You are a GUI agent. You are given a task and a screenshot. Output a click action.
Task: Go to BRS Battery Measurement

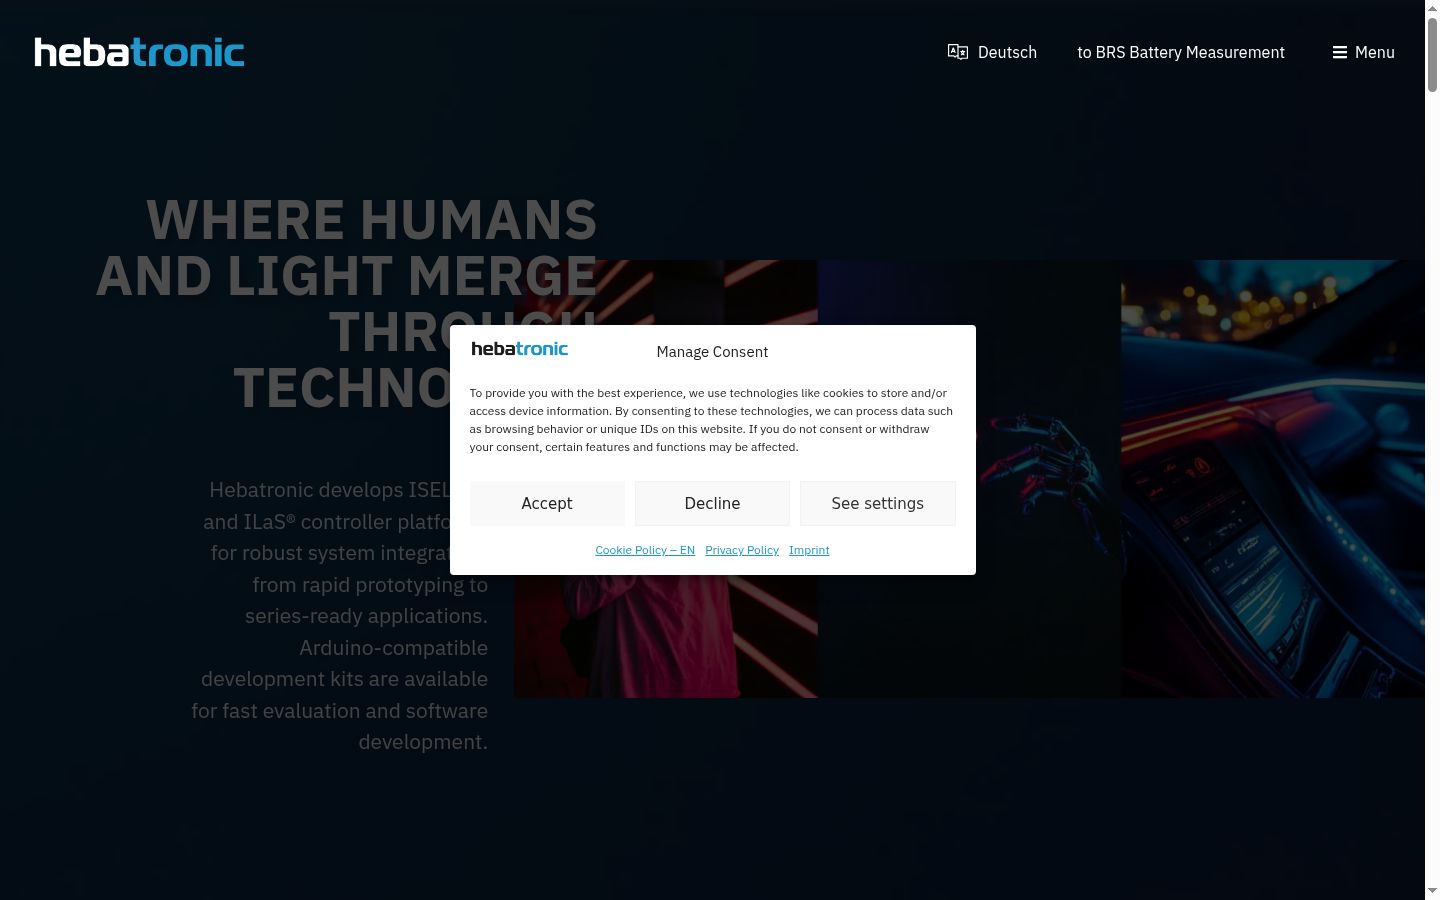tap(1181, 52)
